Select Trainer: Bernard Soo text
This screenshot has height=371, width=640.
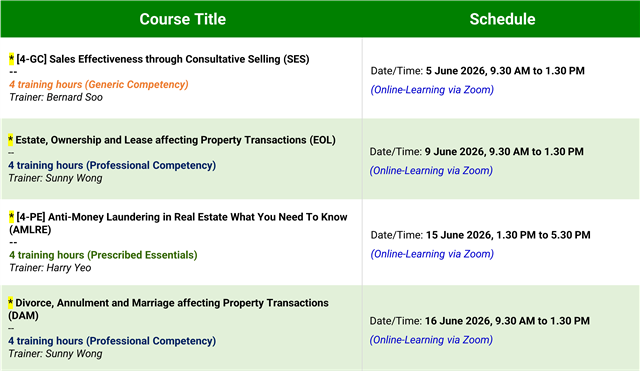coord(56,97)
